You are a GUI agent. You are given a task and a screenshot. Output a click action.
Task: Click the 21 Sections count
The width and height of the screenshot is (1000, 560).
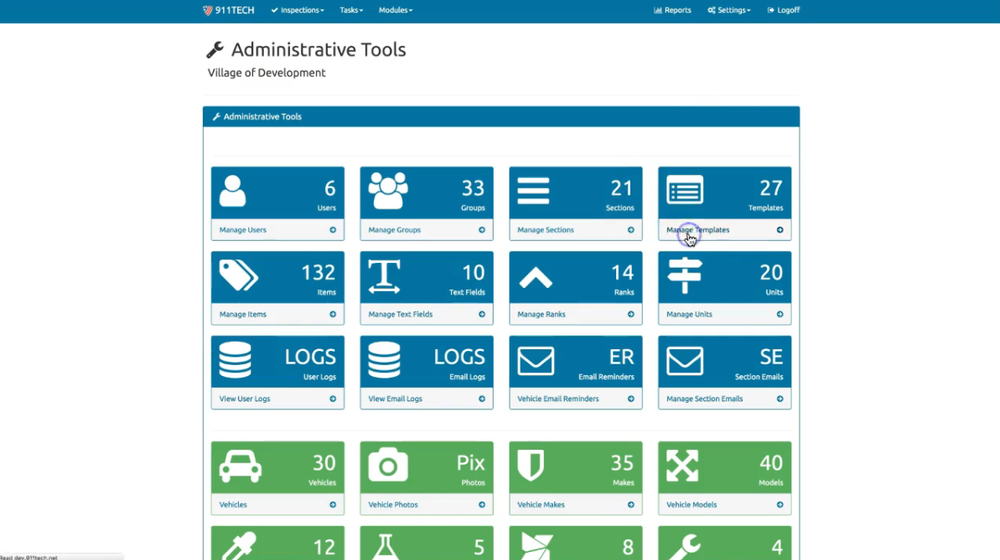coord(622,189)
